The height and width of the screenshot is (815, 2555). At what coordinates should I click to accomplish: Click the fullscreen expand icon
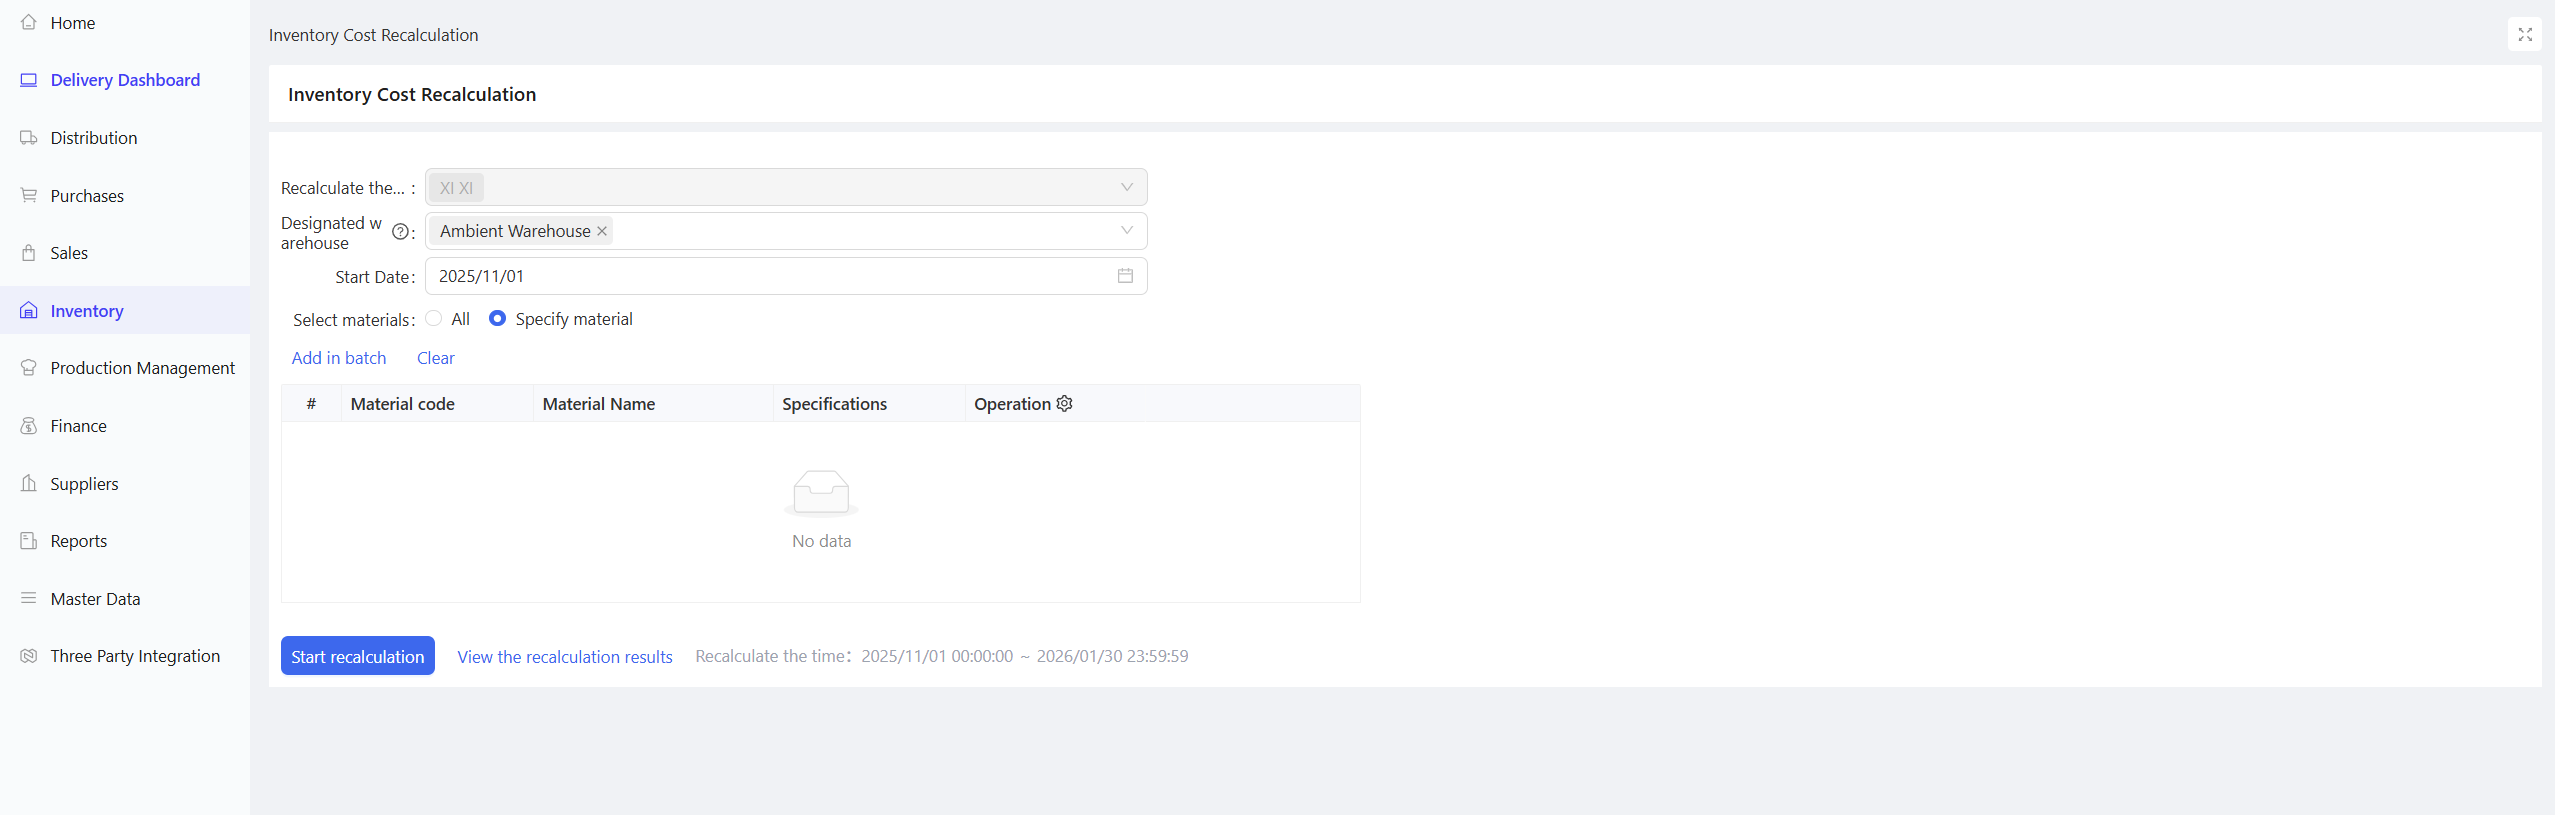[2524, 35]
